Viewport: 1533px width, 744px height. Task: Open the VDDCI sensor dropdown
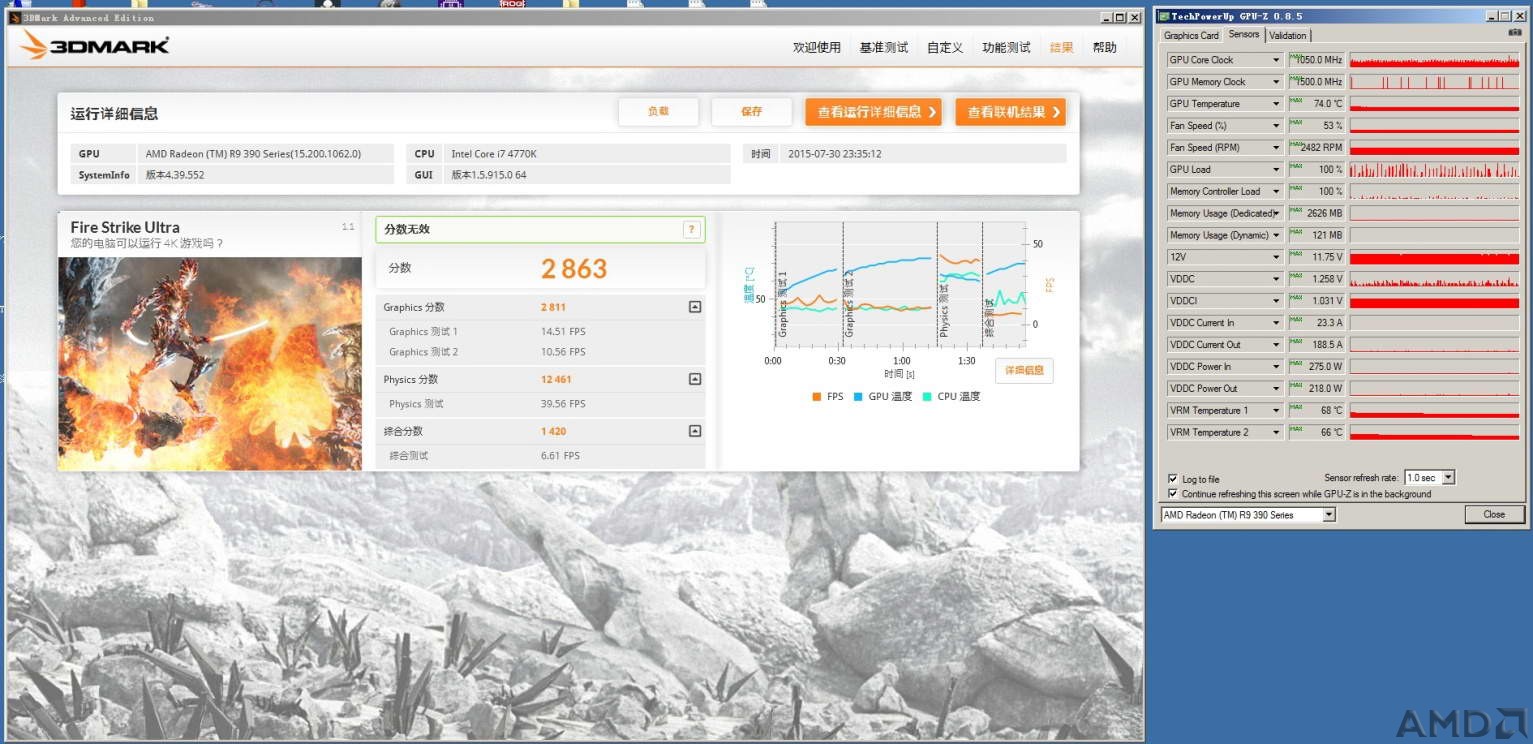1275,301
